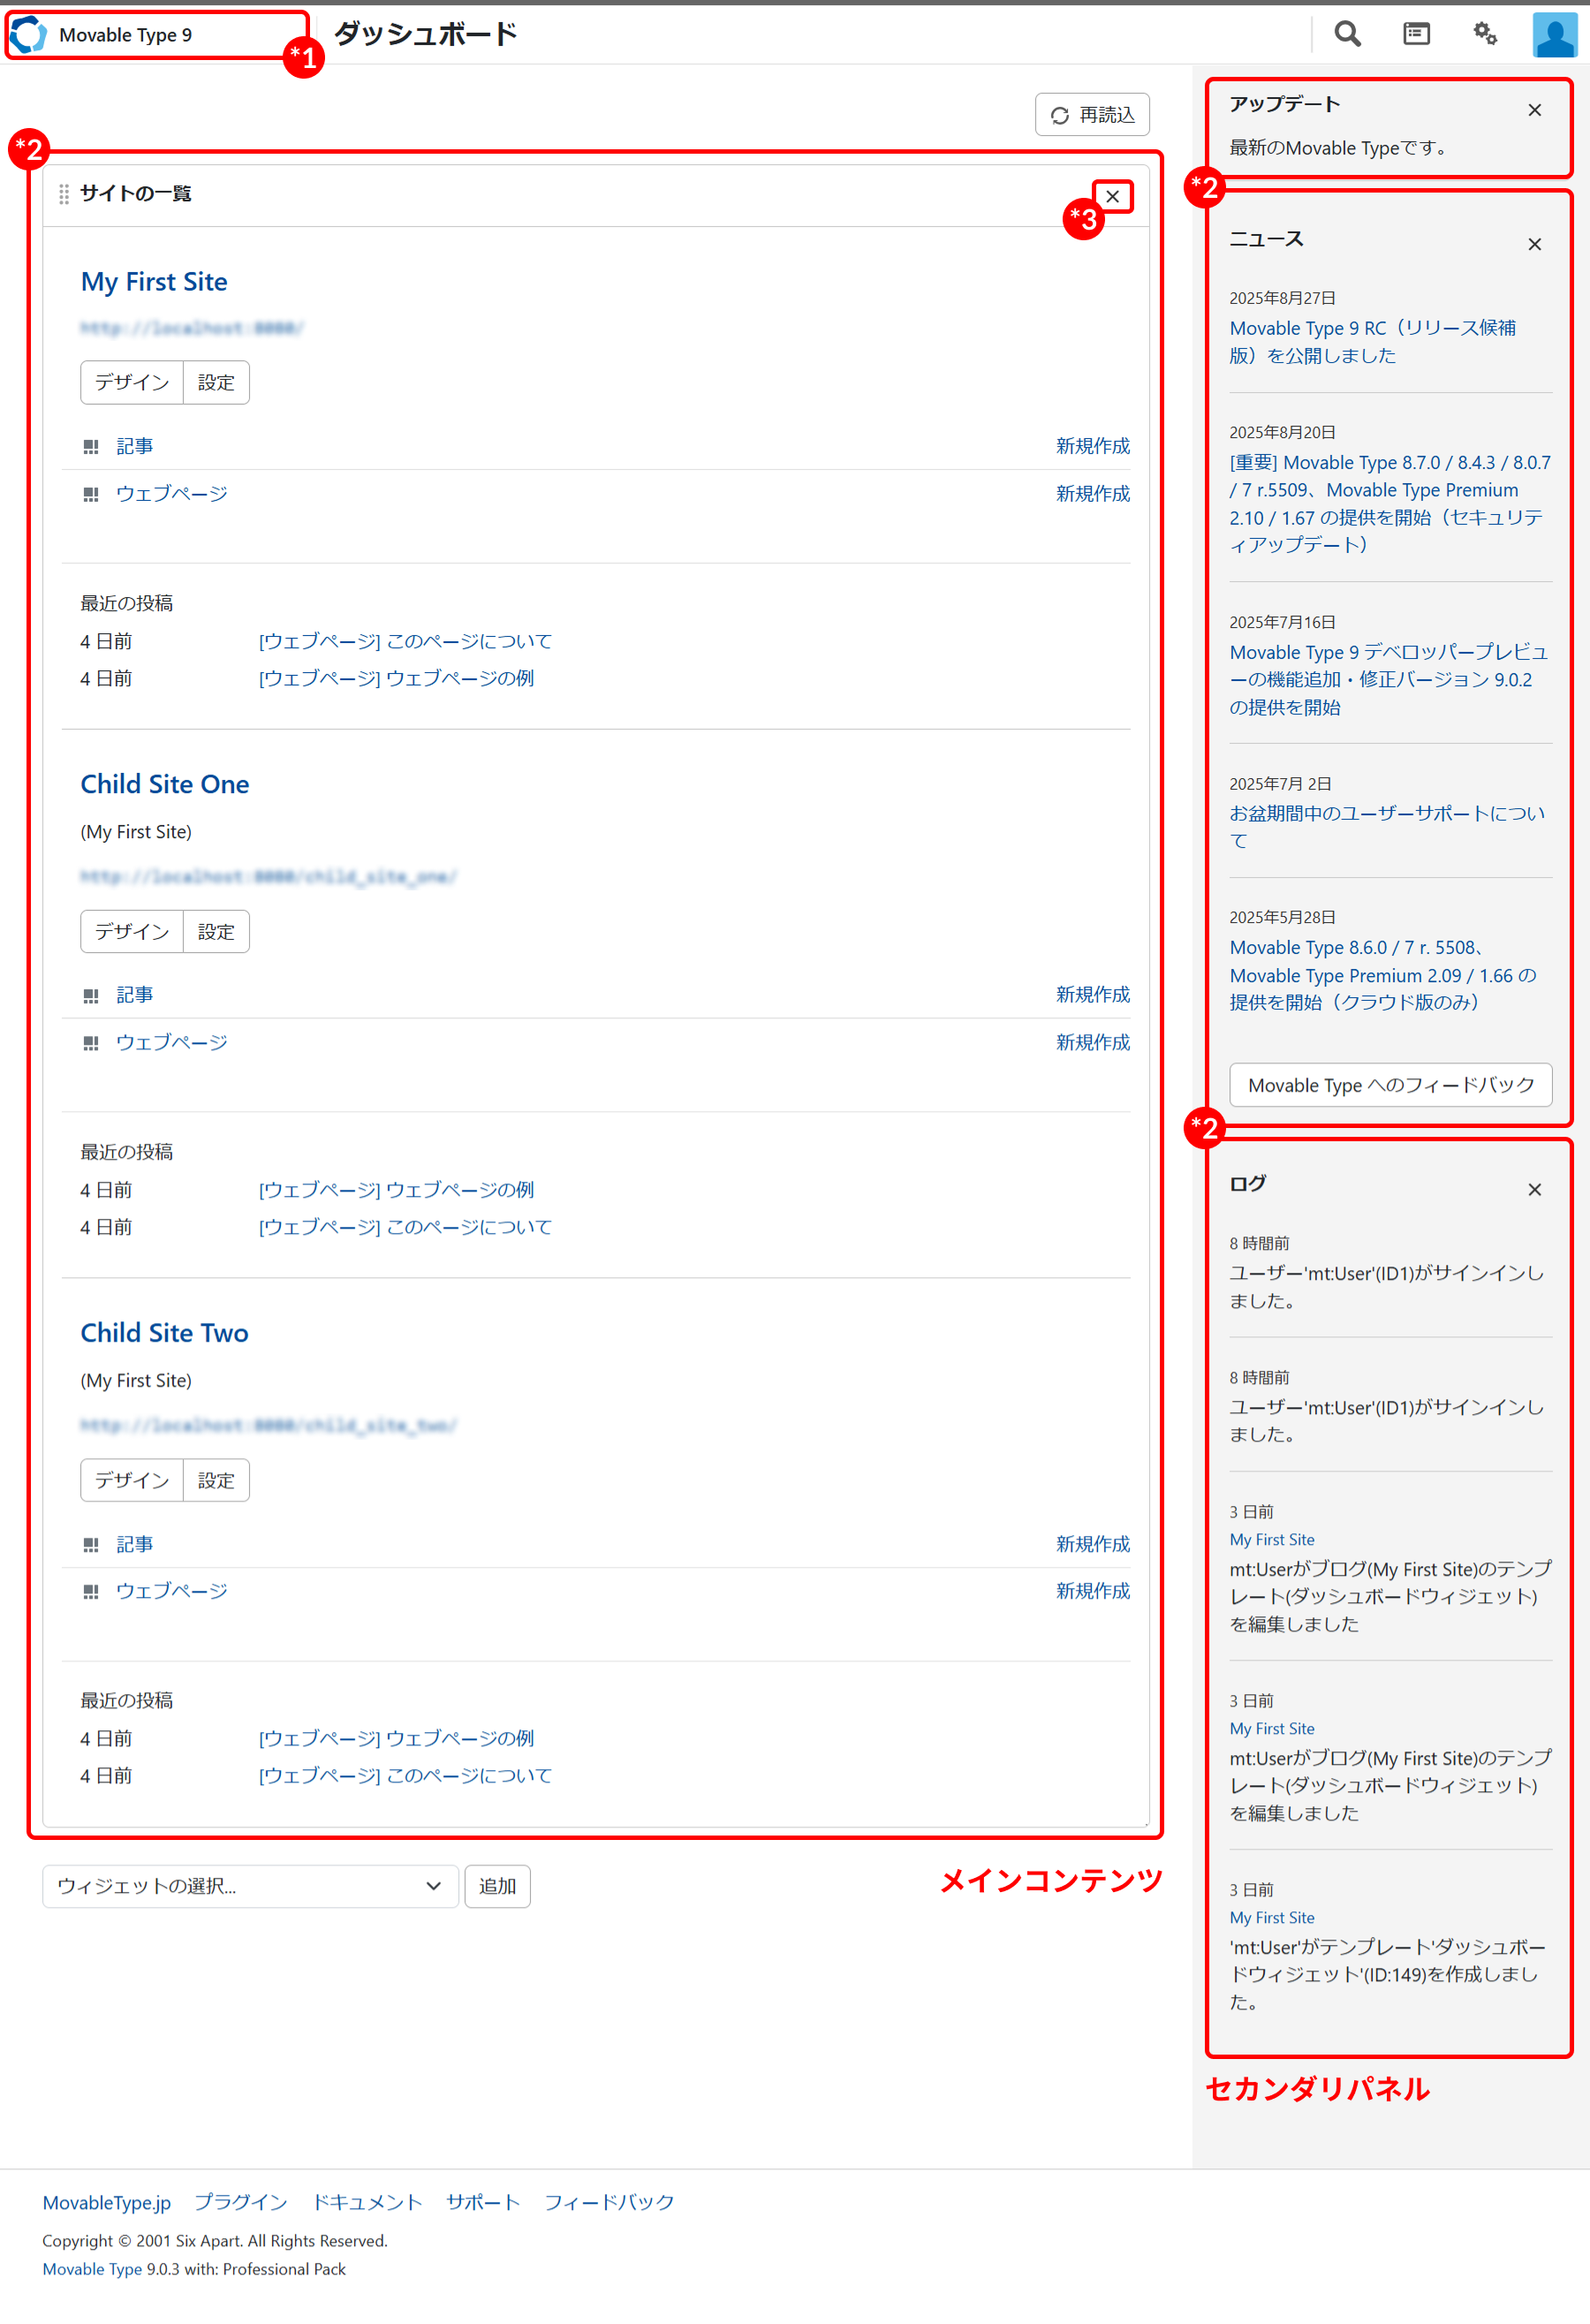
Task: Open デザイン for Child Site One
Action: 132,932
